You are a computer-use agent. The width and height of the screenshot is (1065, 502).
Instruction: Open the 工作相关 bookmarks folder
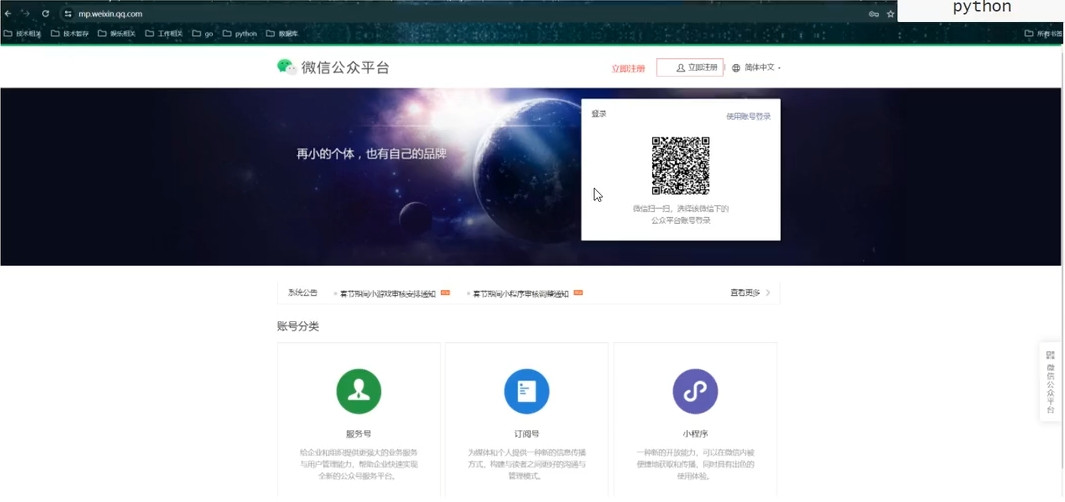[164, 33]
